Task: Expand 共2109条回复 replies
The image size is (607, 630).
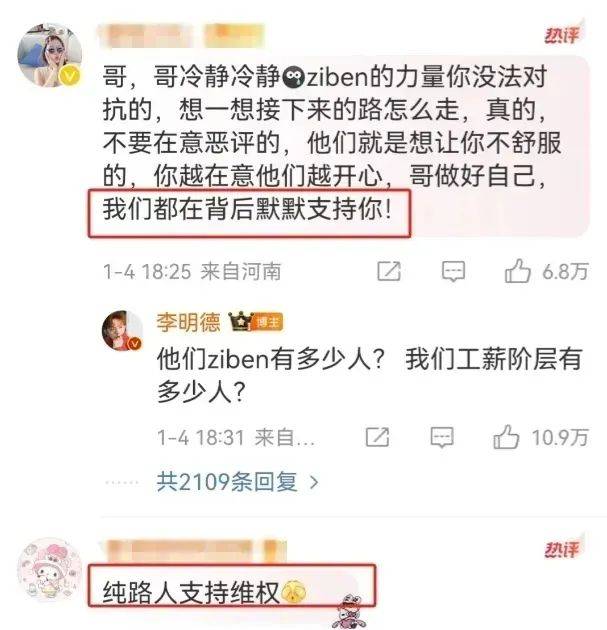Action: [227, 481]
